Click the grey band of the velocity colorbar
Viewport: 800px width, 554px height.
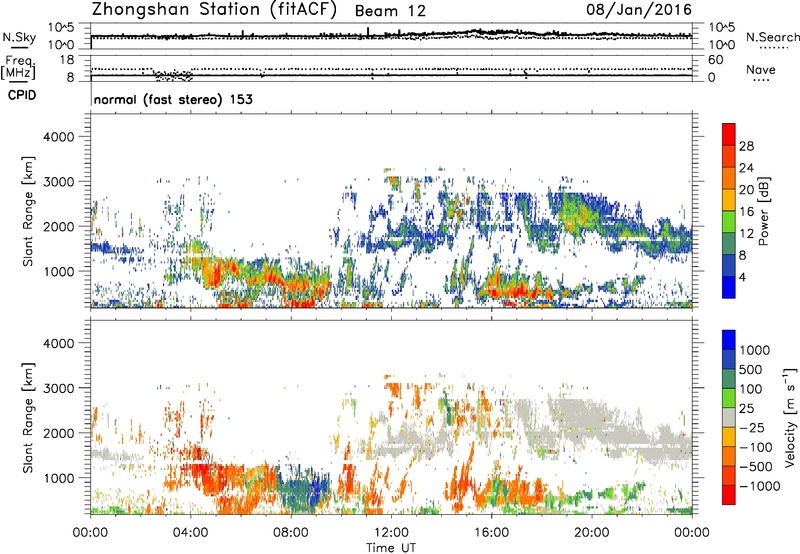[x=729, y=417]
